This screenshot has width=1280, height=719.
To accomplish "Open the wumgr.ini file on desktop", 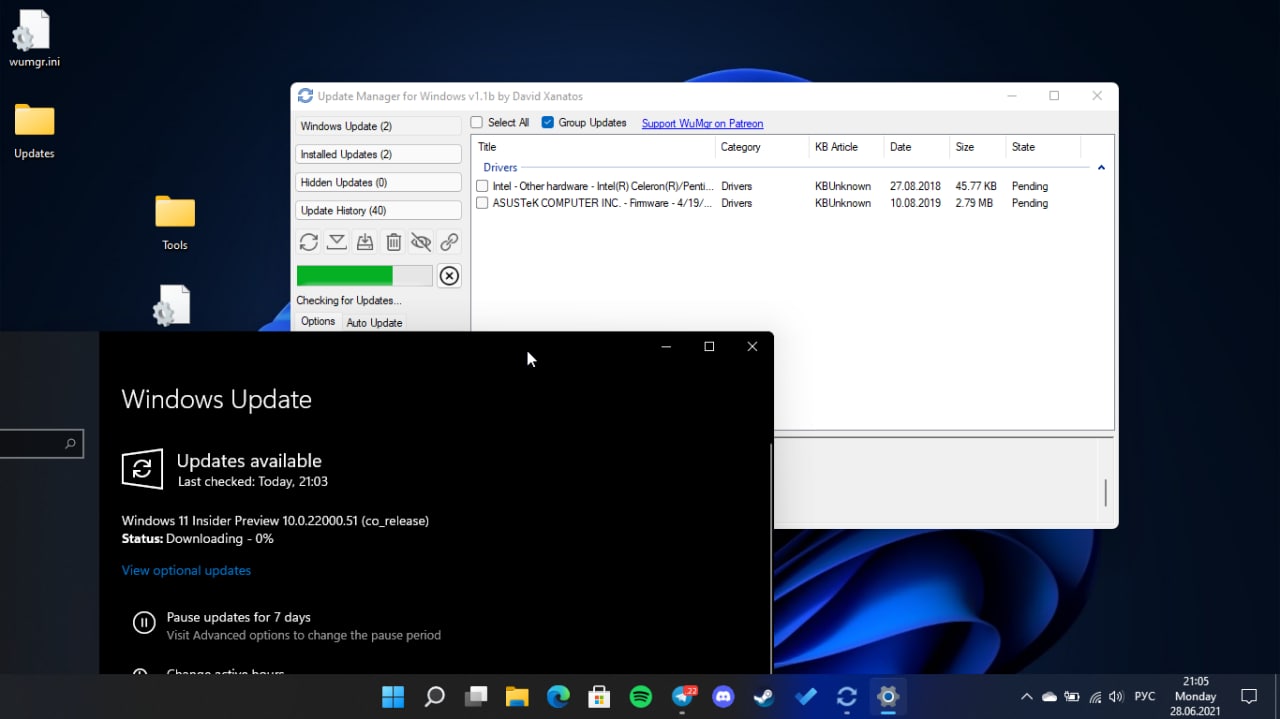I will [34, 38].
